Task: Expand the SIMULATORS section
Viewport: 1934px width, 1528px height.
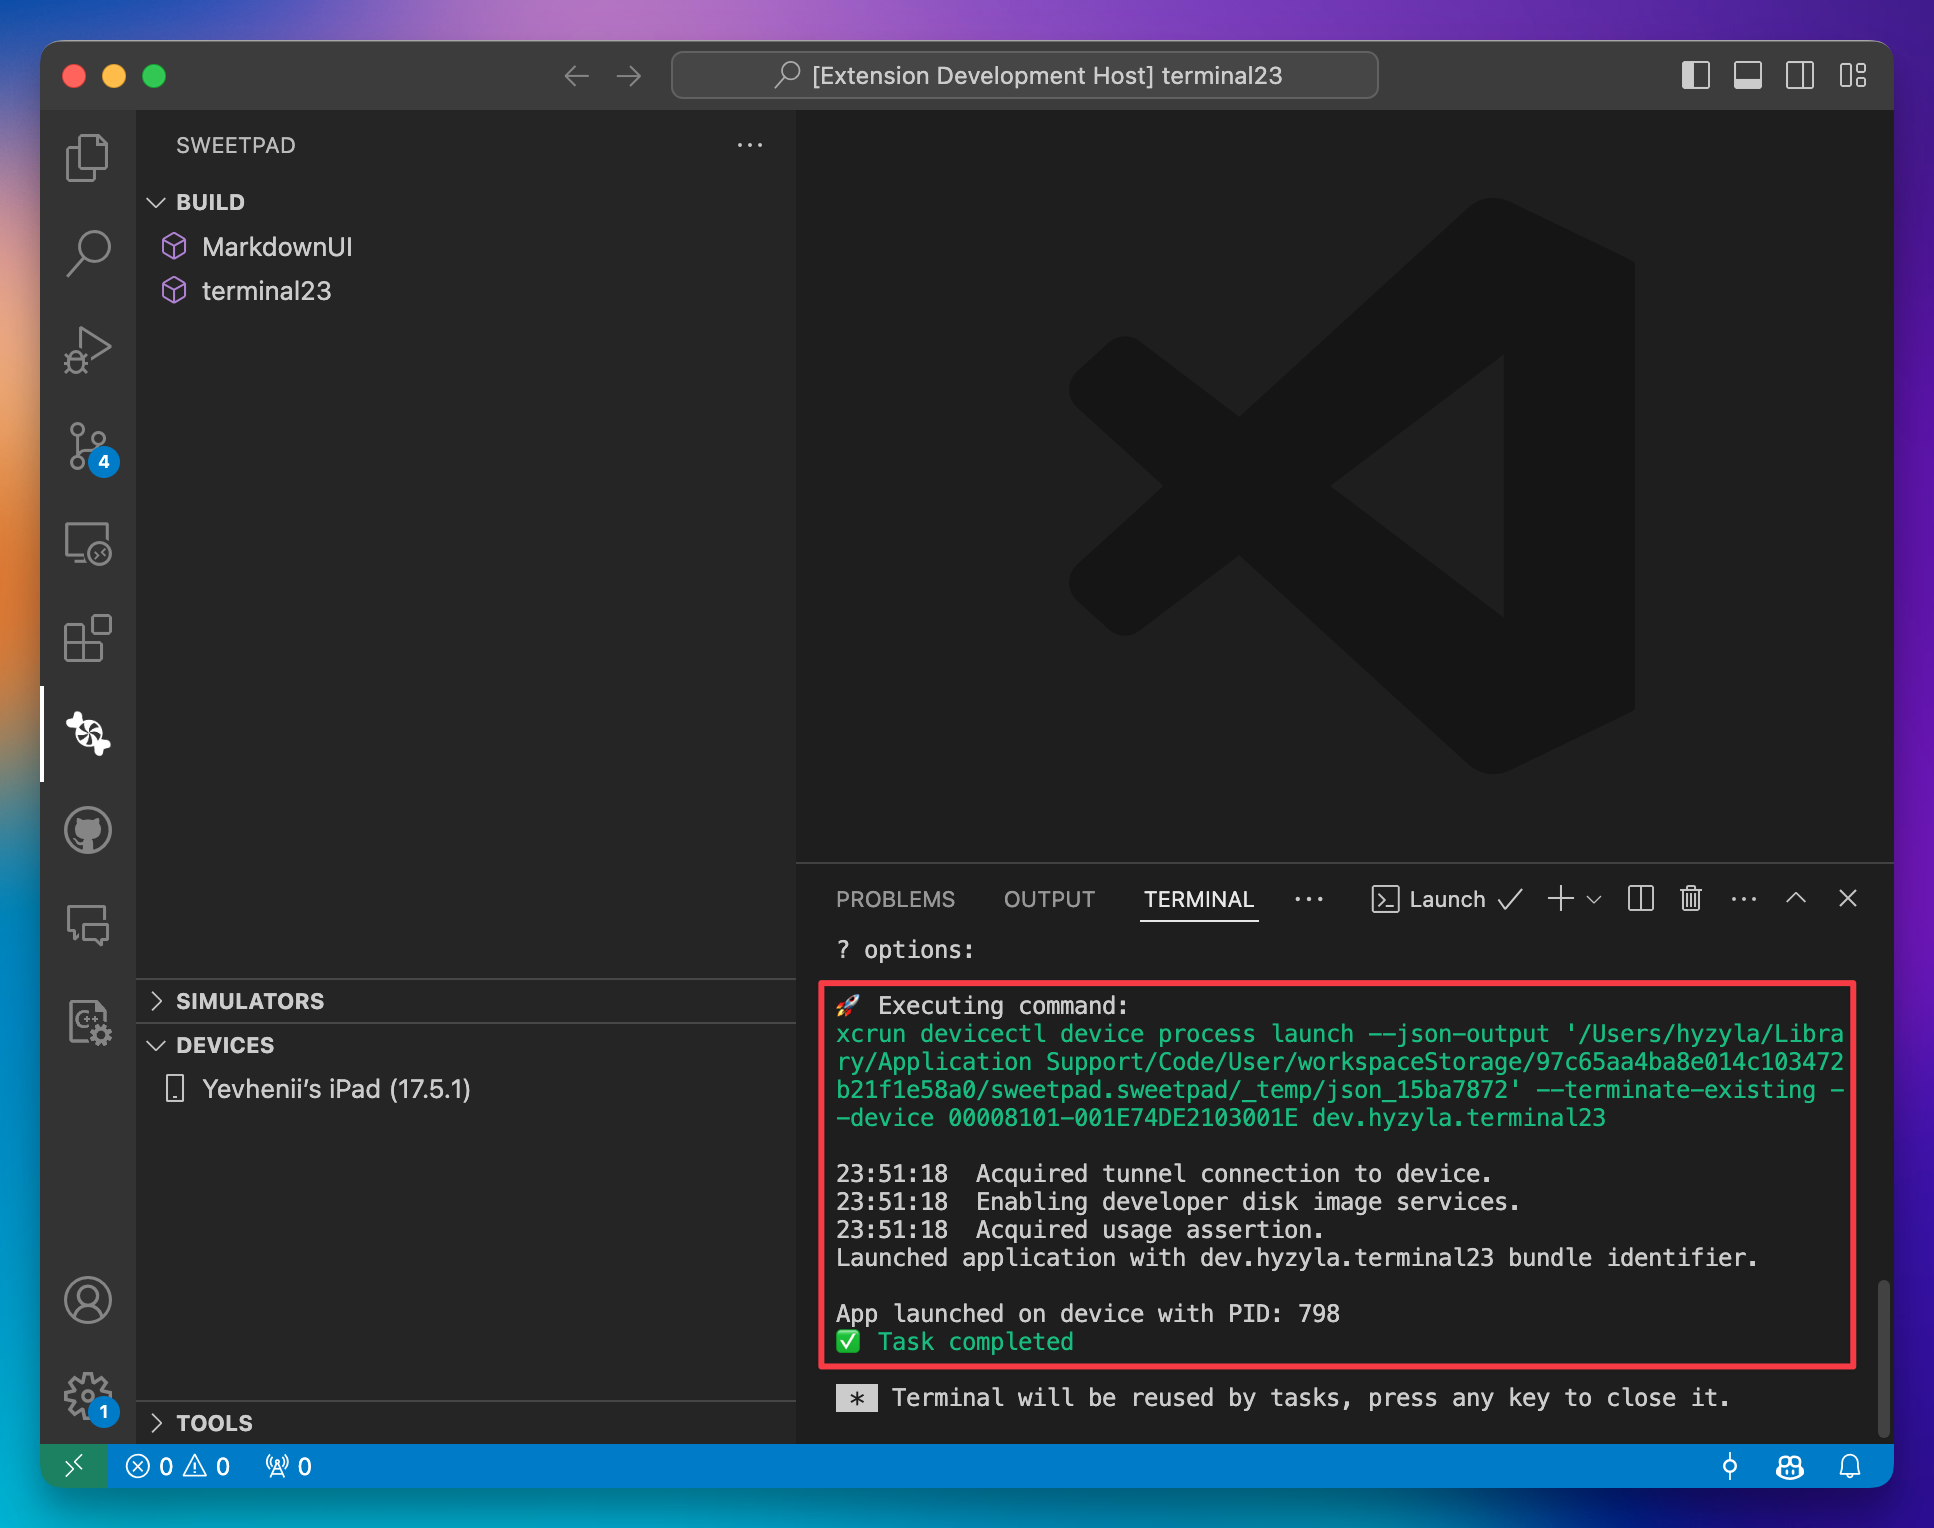Action: coord(158,1001)
